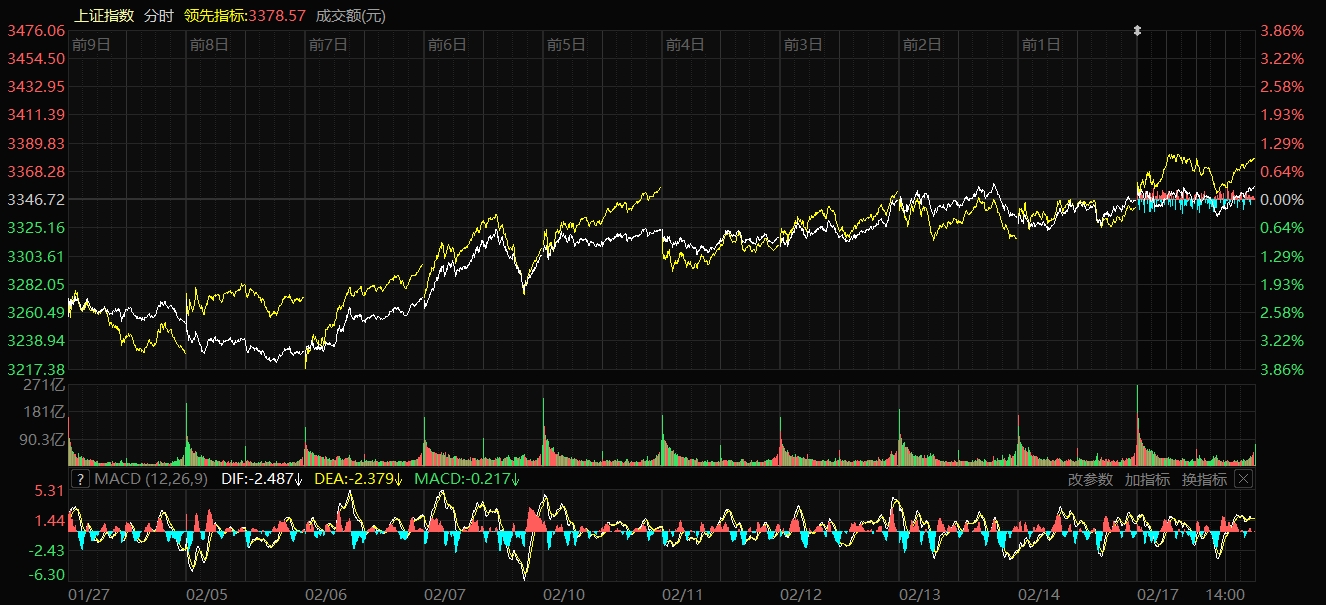
Task: Close the MACD indicator panel
Action: point(1243,479)
